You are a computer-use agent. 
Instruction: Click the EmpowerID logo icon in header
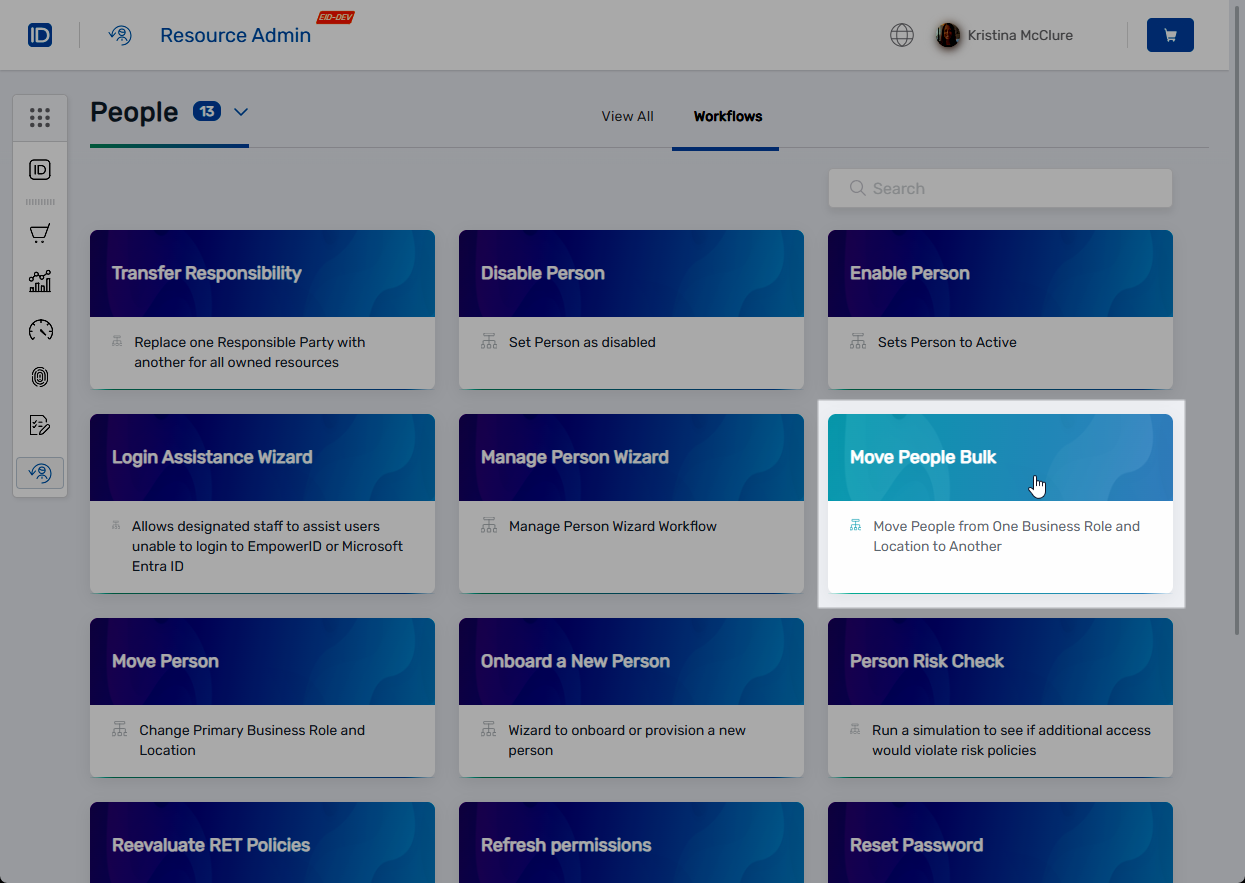pos(40,35)
